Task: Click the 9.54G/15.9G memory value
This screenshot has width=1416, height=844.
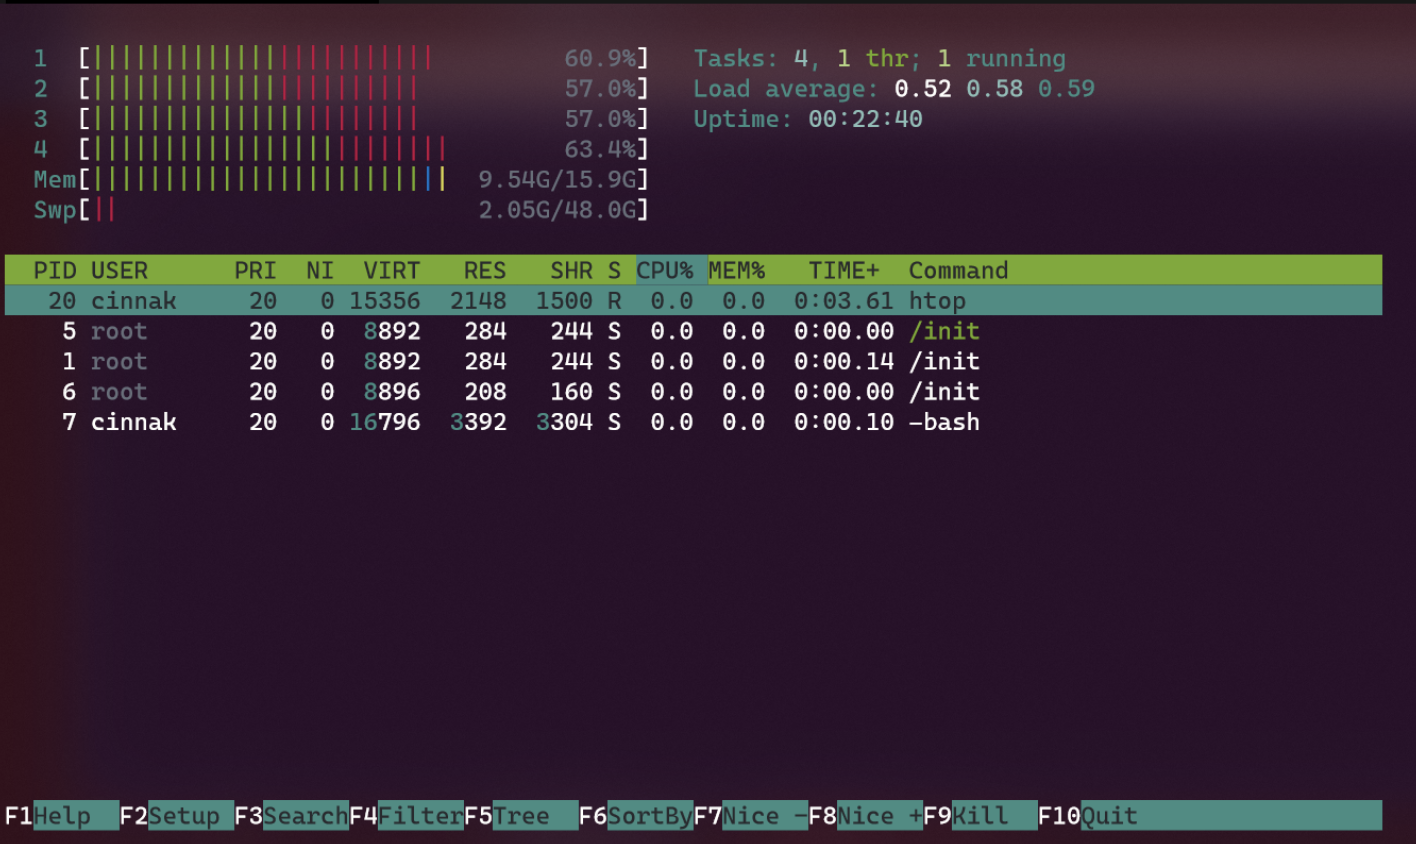Action: pyautogui.click(x=557, y=180)
